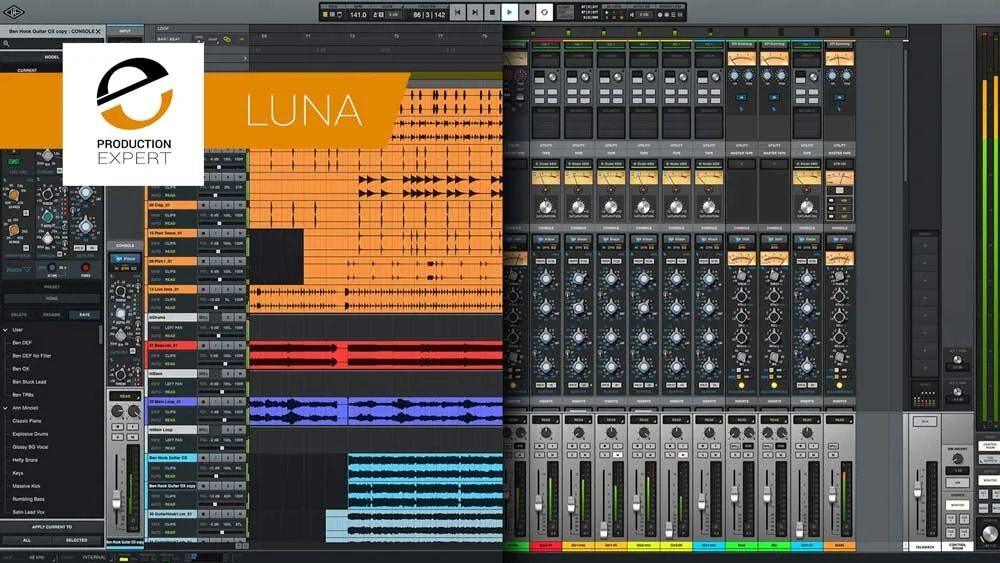
Task: Click the CONSOLE header on focus channel strip
Action: 125,245
